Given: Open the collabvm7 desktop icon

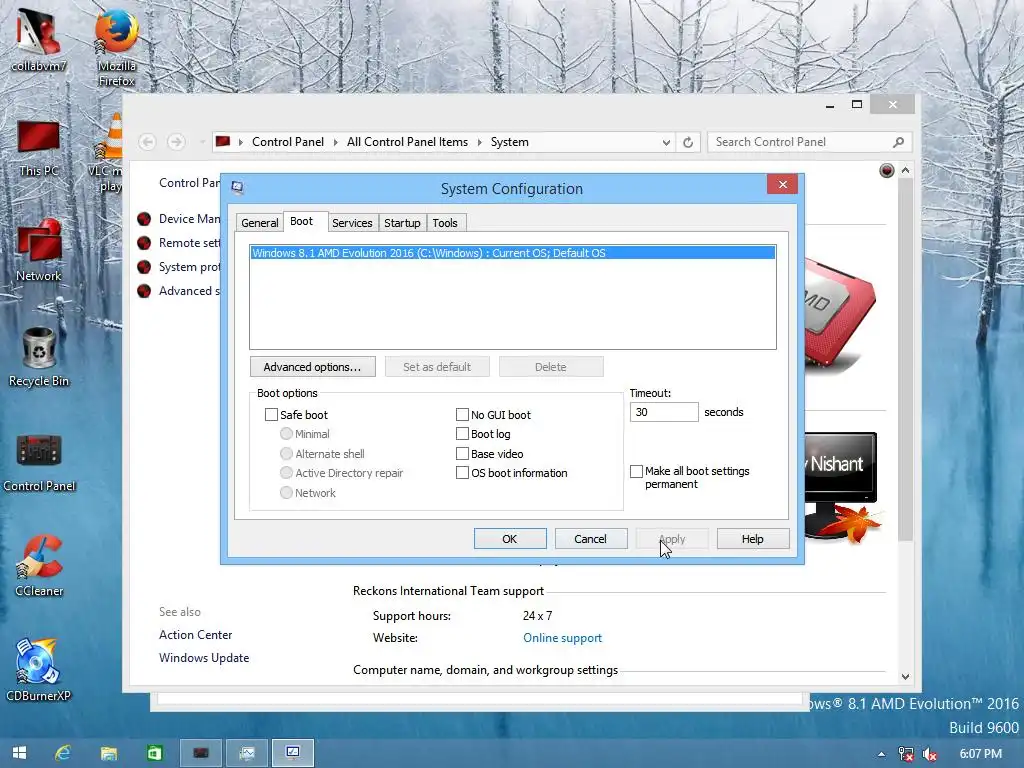Looking at the screenshot, I should [39, 39].
